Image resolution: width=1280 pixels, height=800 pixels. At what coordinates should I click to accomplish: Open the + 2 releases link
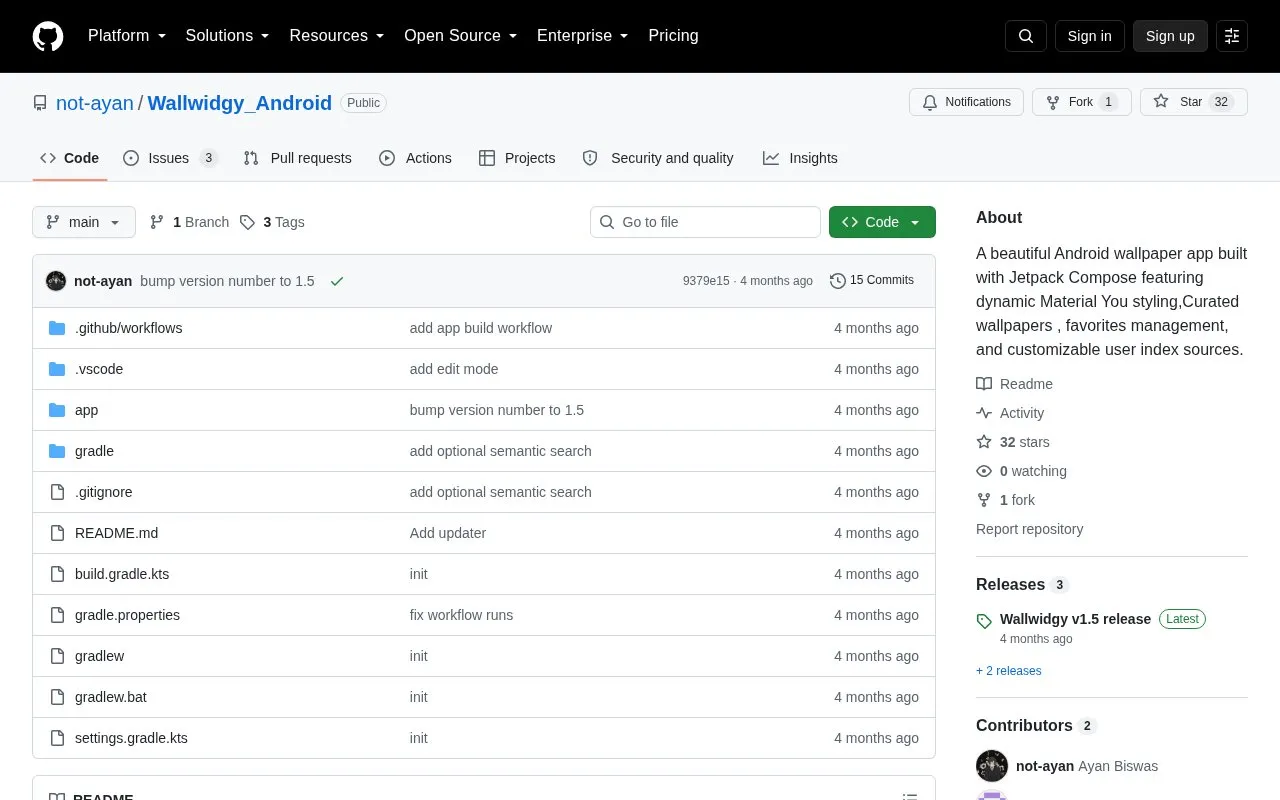1009,671
